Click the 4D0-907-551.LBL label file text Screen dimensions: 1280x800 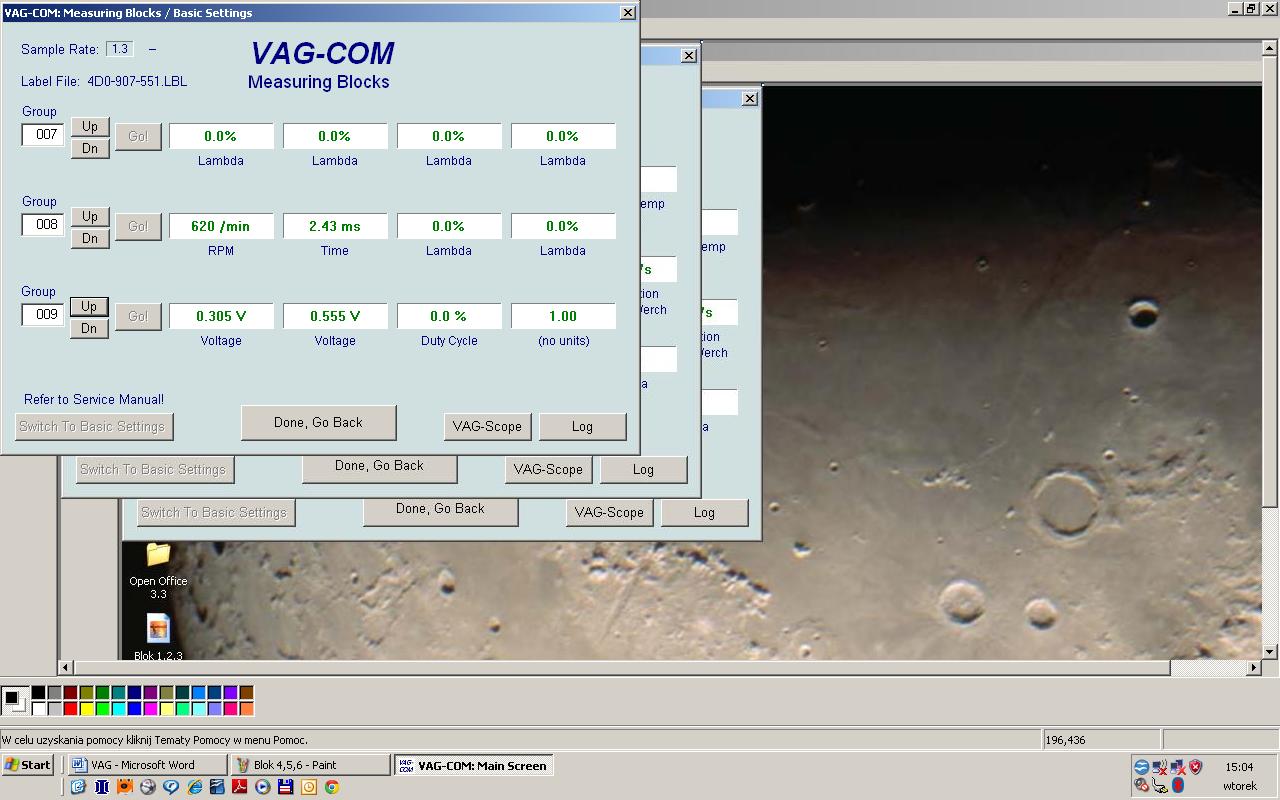click(x=137, y=82)
